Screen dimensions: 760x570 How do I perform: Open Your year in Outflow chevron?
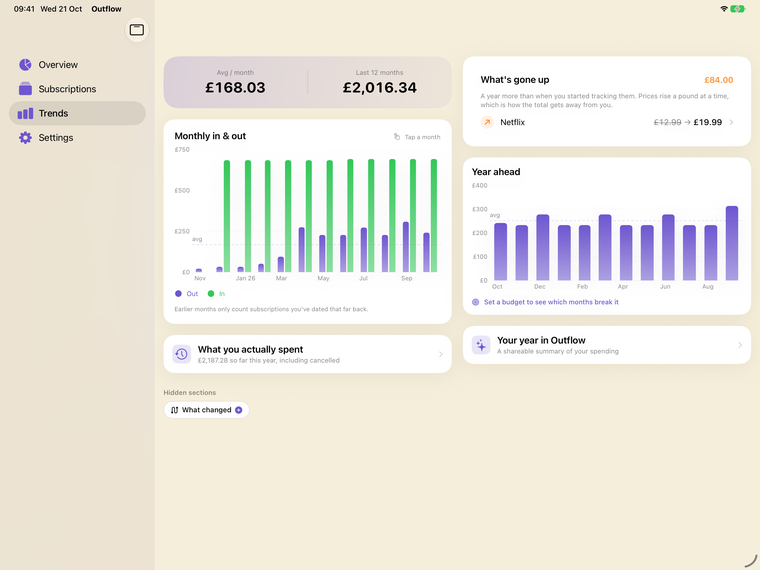click(x=740, y=345)
